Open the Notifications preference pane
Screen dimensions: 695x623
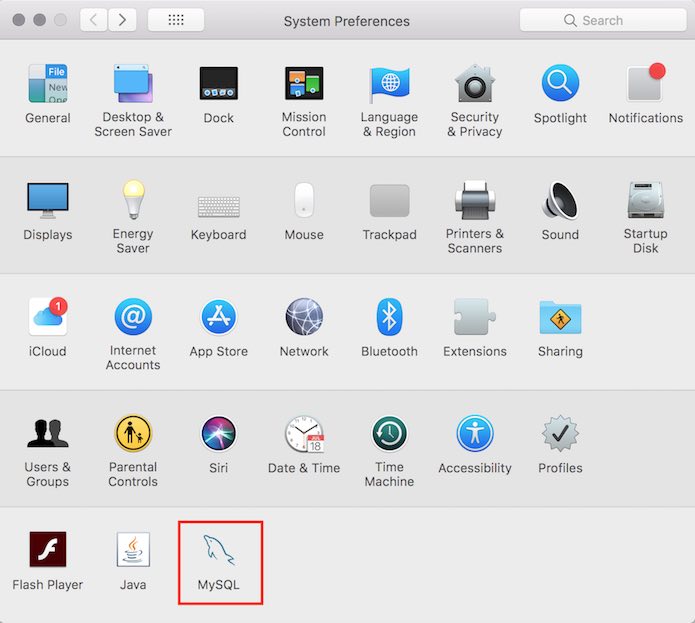645,85
